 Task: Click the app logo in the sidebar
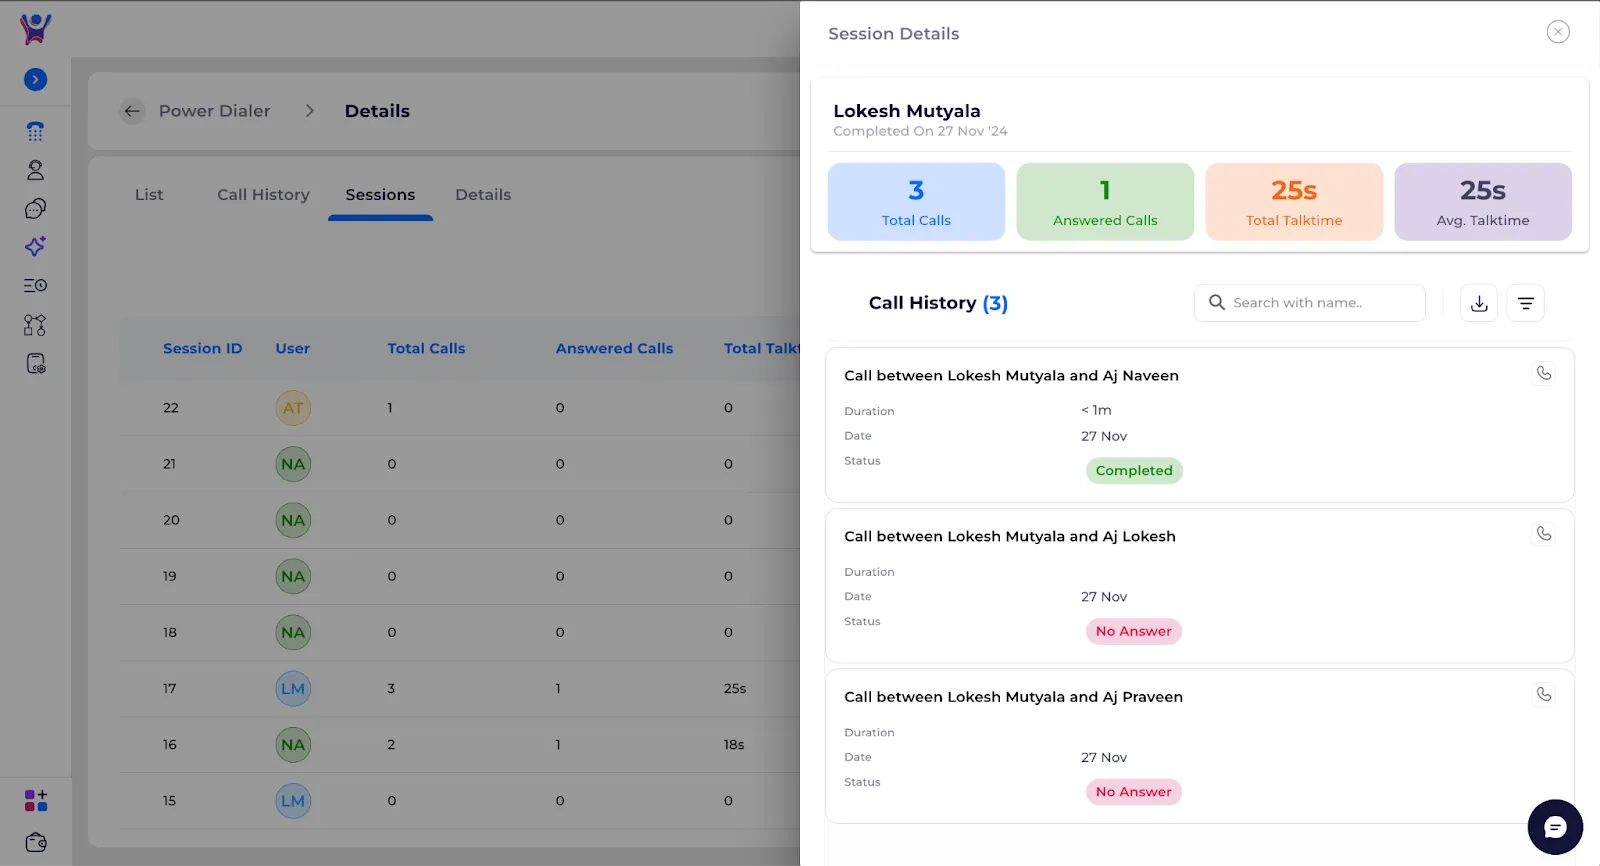[x=35, y=29]
